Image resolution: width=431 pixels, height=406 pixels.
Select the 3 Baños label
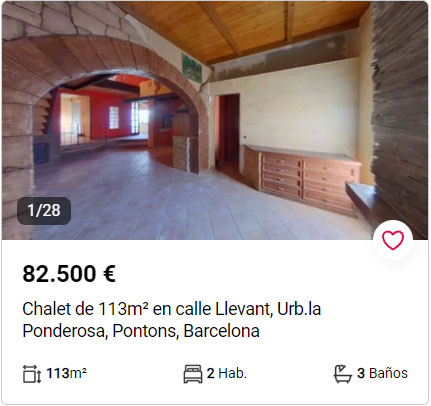point(382,373)
